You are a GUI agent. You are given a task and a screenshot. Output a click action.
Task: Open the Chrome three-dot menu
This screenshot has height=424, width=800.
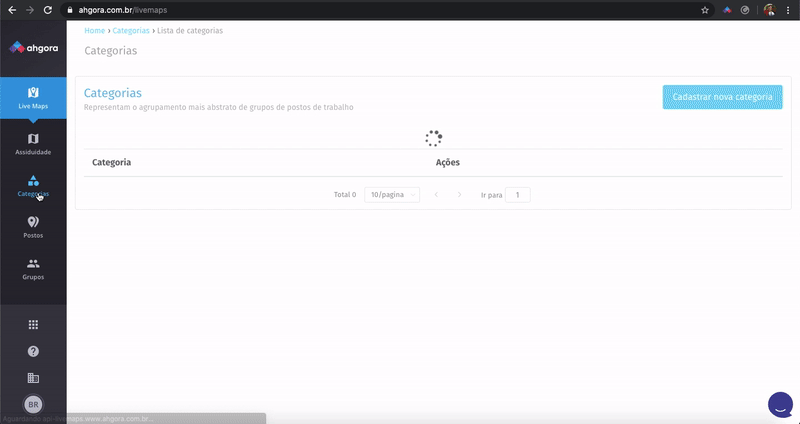pyautogui.click(x=788, y=10)
